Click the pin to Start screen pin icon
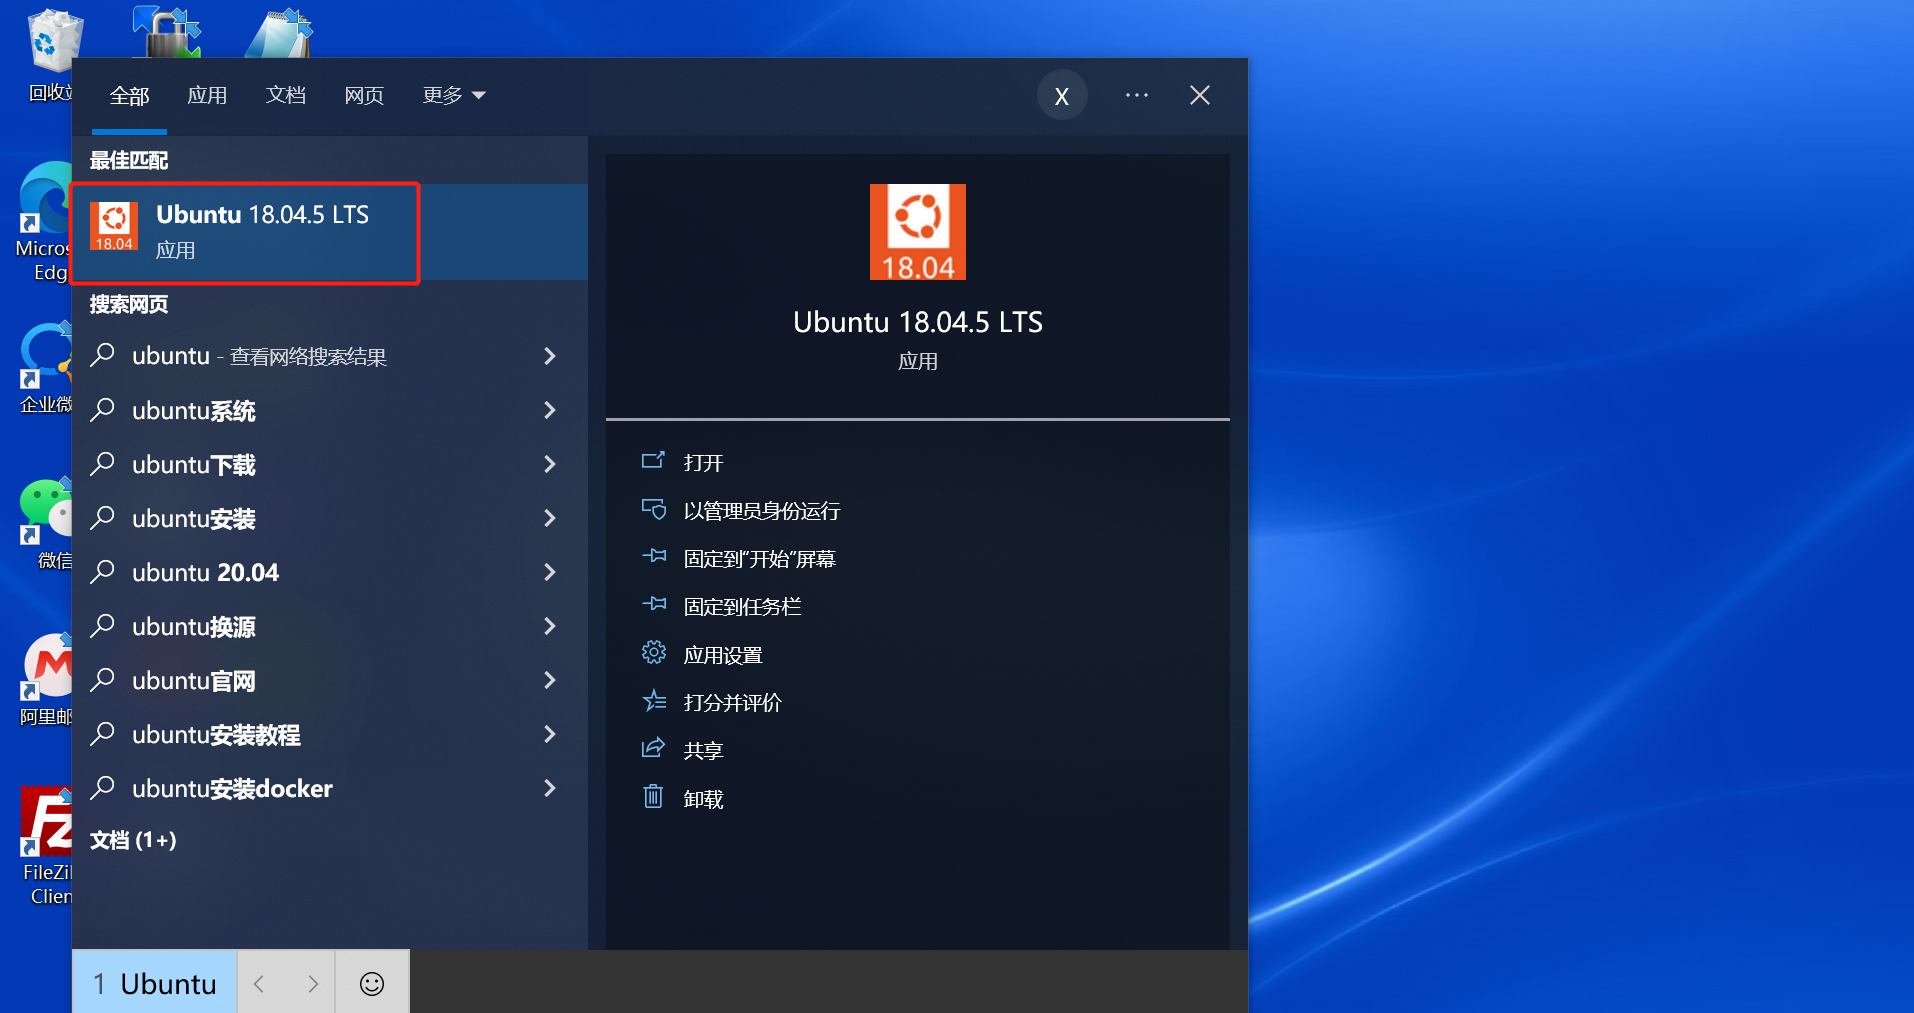This screenshot has width=1914, height=1013. 653,557
